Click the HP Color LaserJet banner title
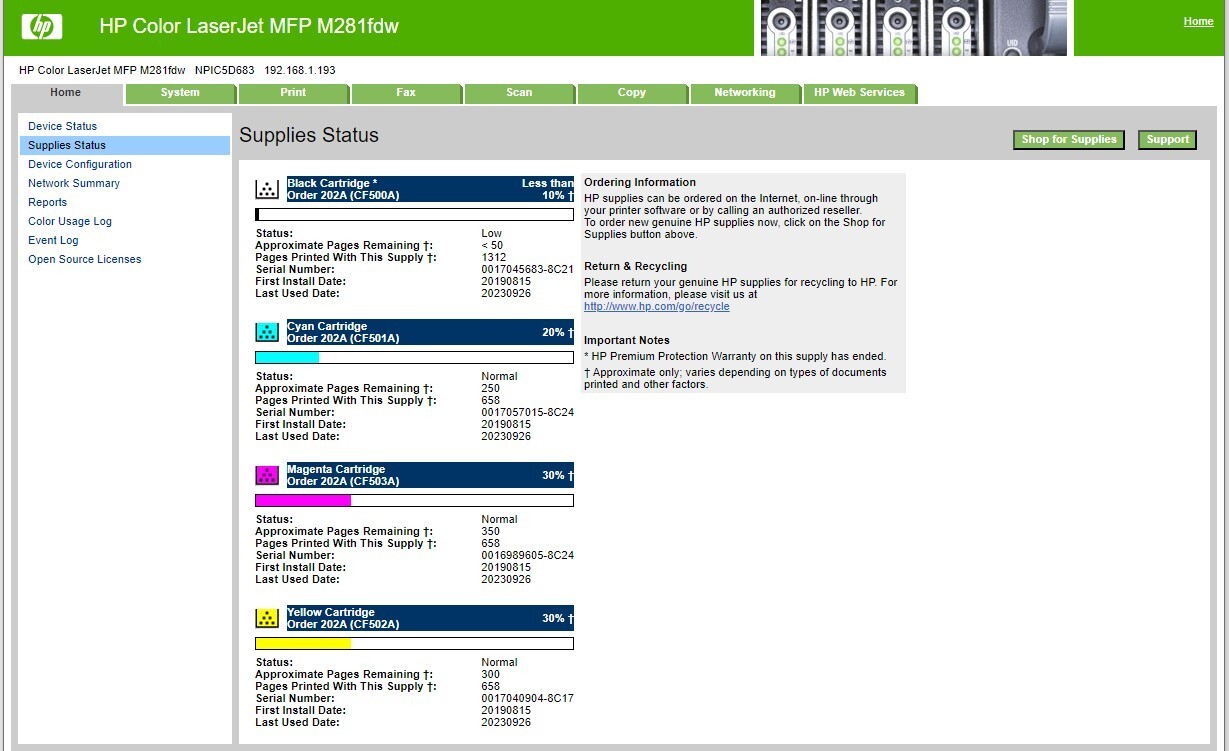The width and height of the screenshot is (1229, 751). pyautogui.click(x=249, y=27)
